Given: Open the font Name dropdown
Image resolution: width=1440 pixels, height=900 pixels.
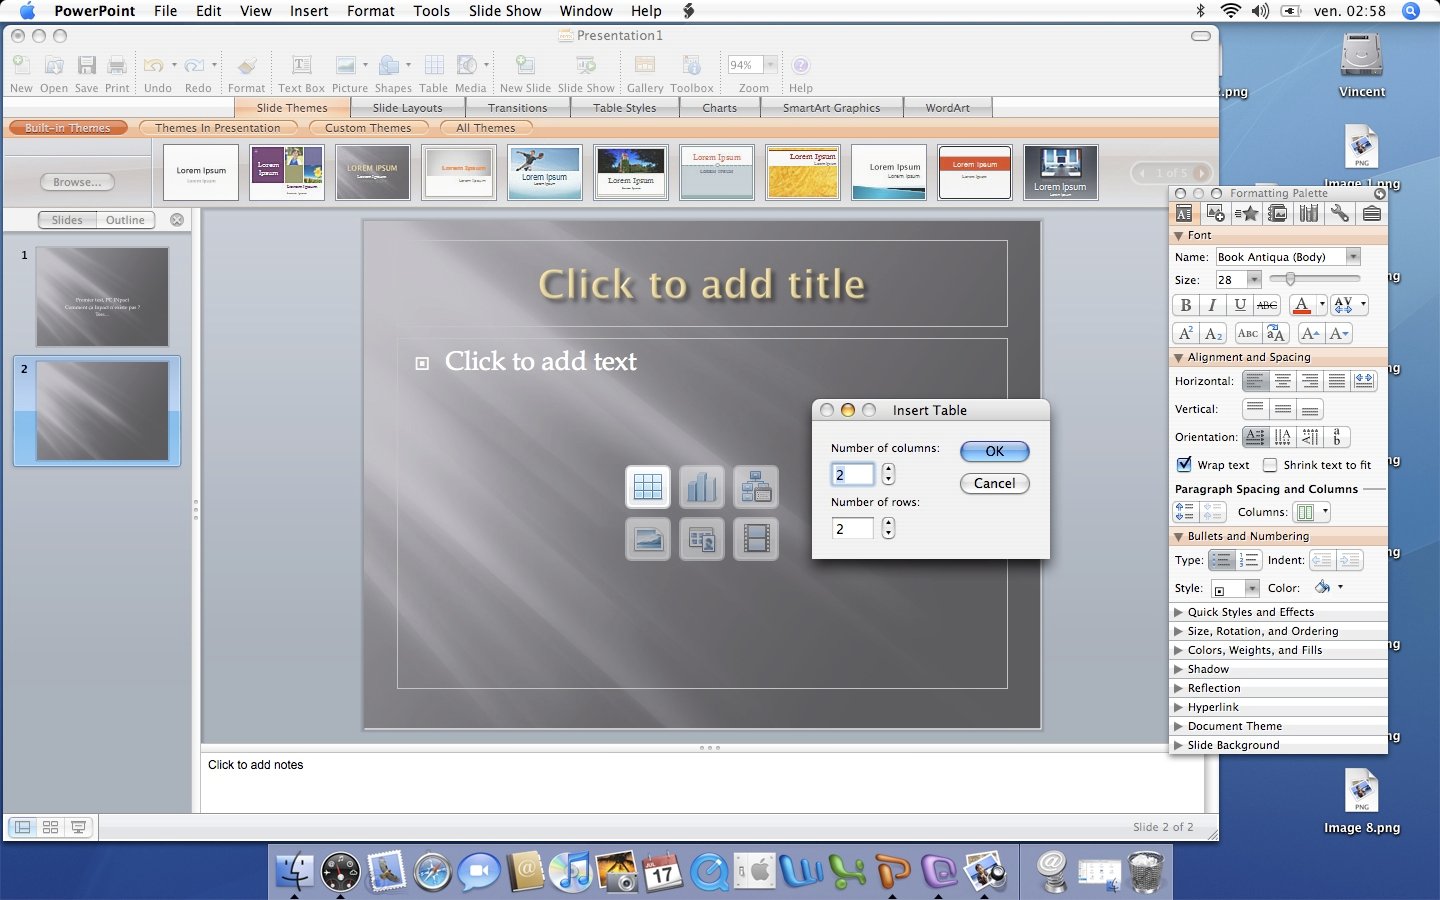Looking at the screenshot, I should pos(1354,256).
